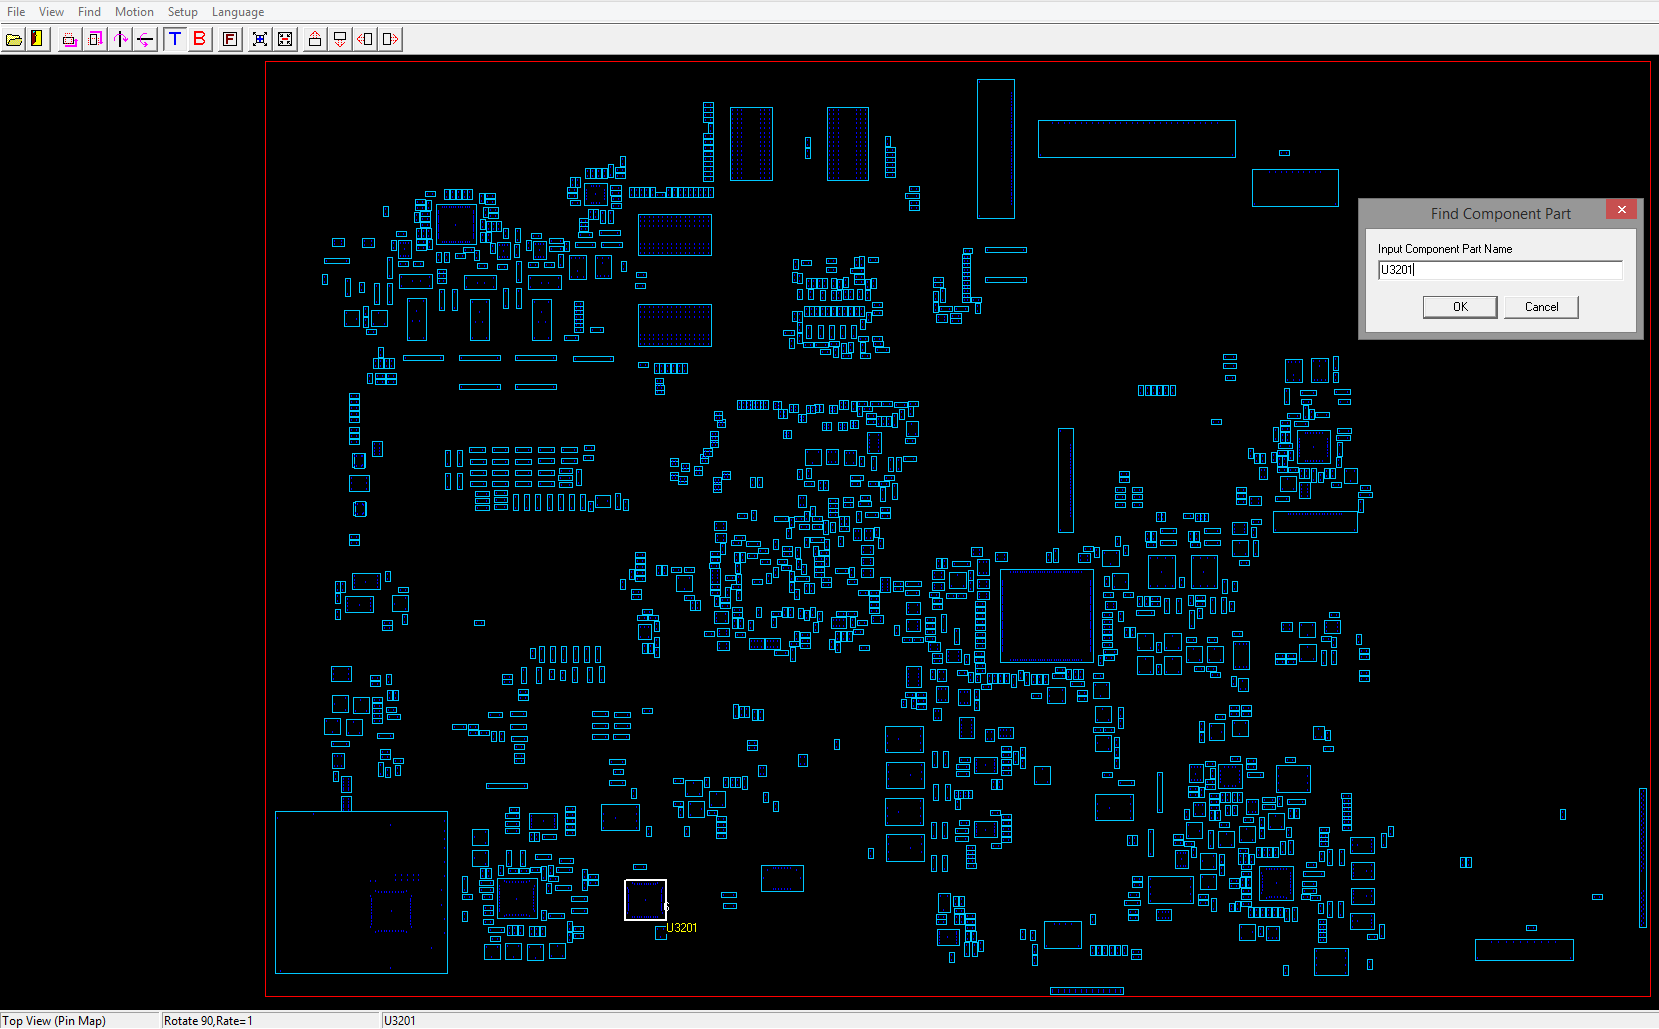Mirror the board with the vertical-axis flip icon
This screenshot has width=1659, height=1029.
point(121,39)
